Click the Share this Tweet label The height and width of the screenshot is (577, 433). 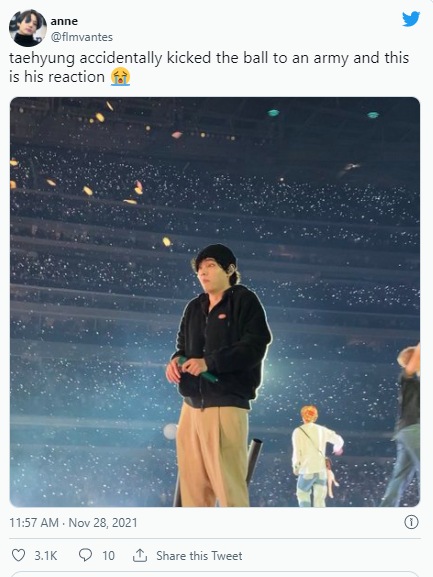click(x=199, y=556)
